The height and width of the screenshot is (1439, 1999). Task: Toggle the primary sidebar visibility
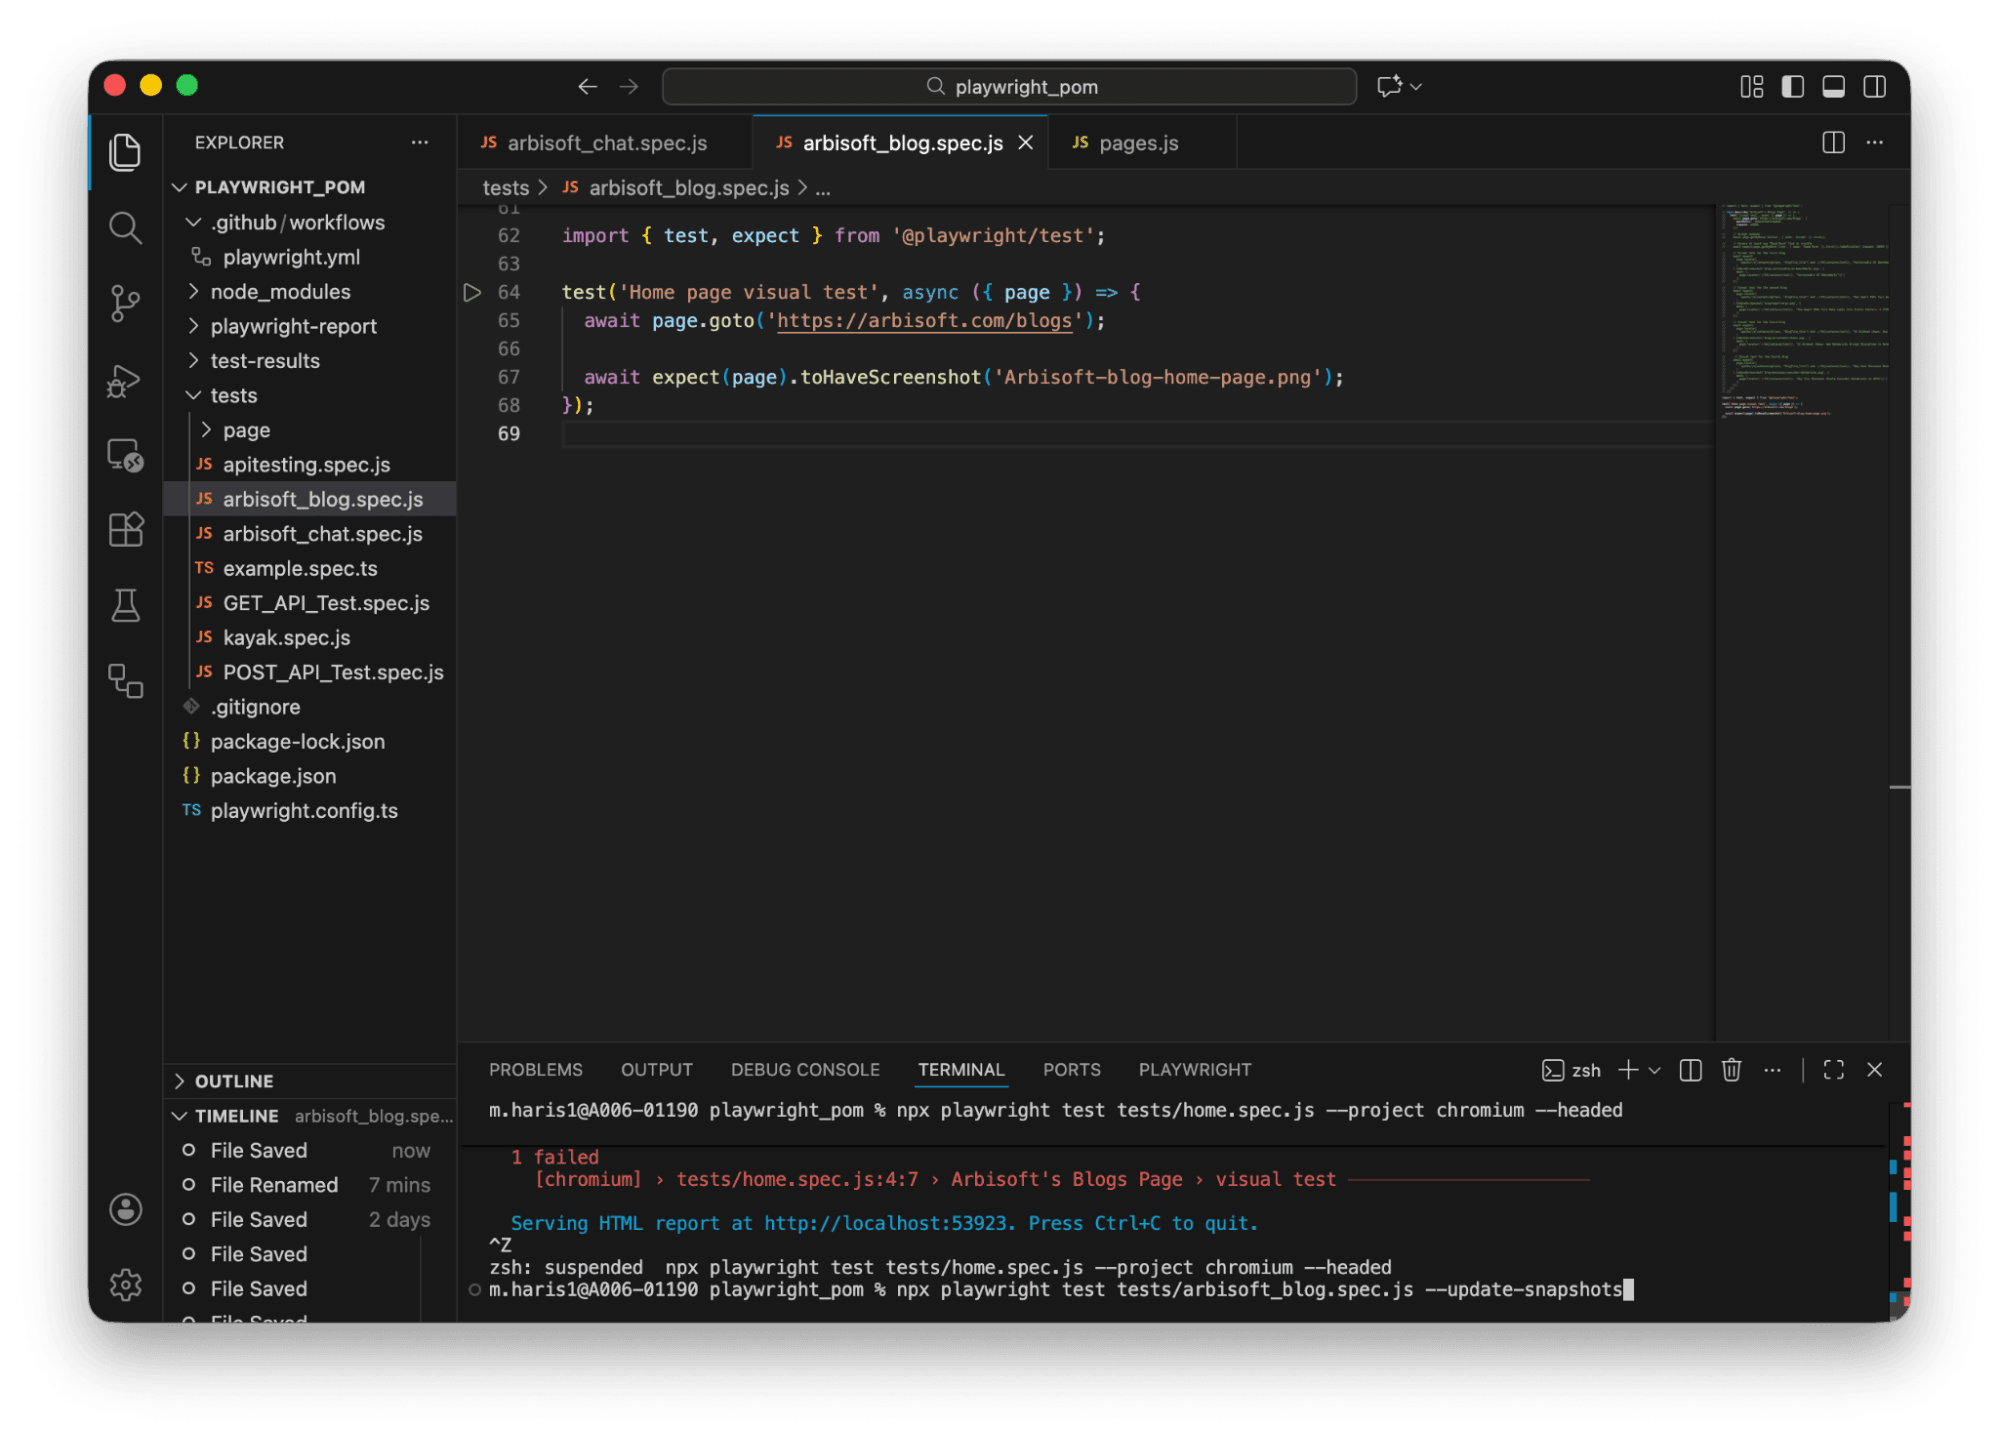[x=1792, y=87]
